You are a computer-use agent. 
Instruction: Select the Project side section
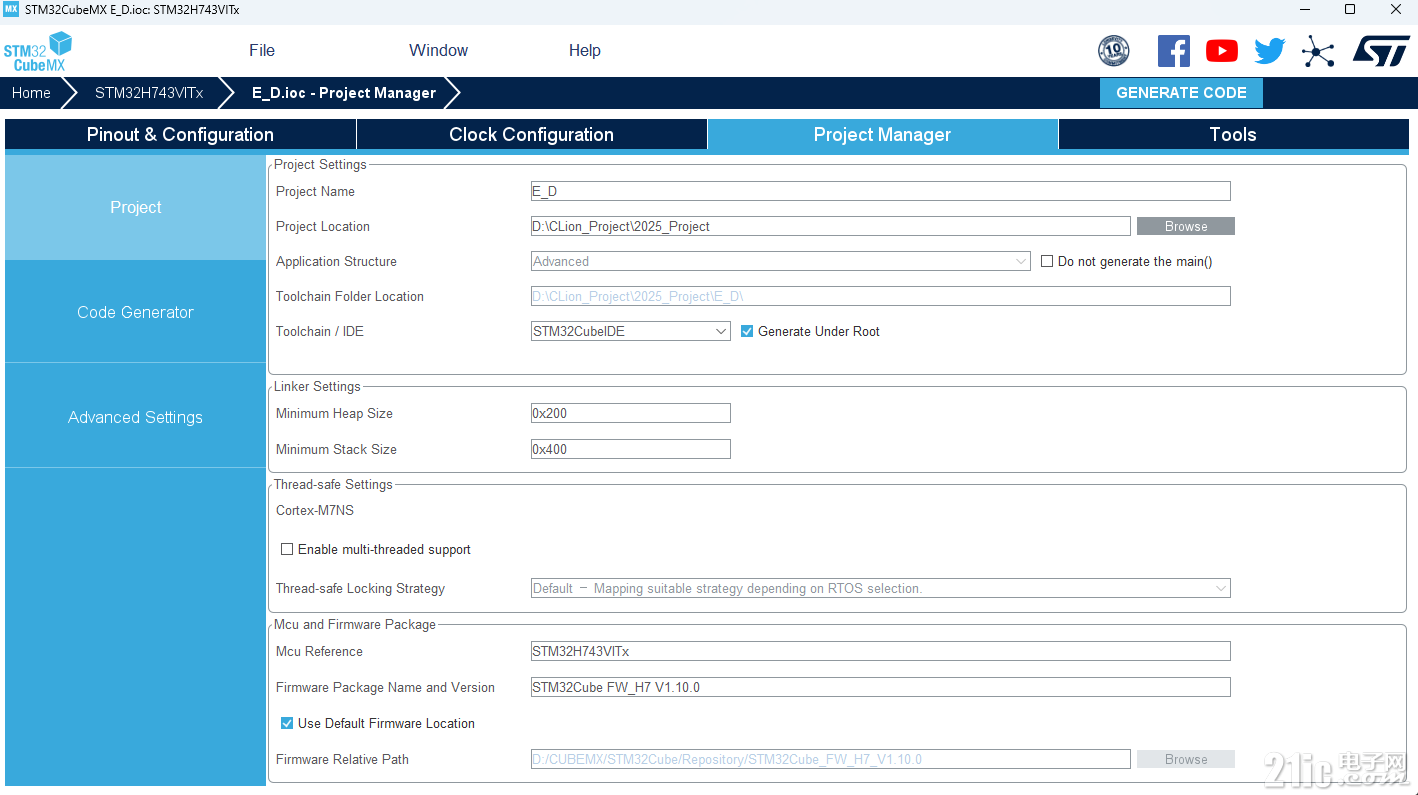coord(135,207)
